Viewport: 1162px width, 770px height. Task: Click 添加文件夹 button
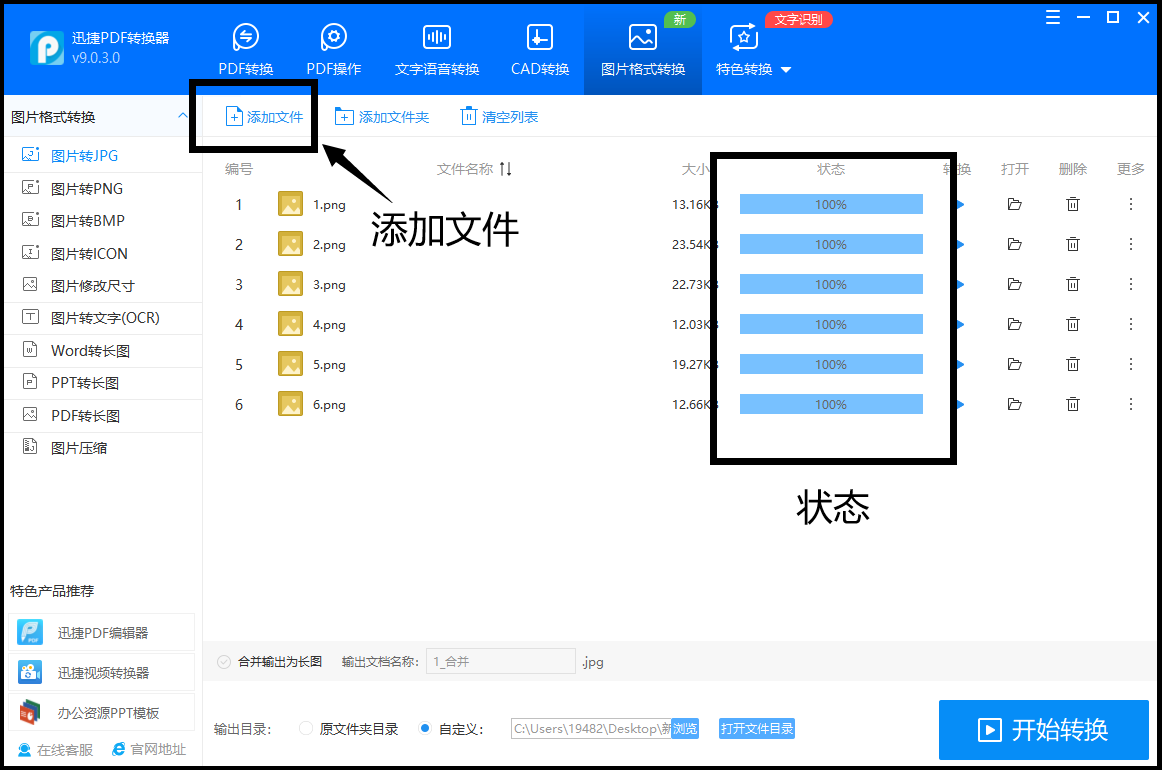coord(382,116)
